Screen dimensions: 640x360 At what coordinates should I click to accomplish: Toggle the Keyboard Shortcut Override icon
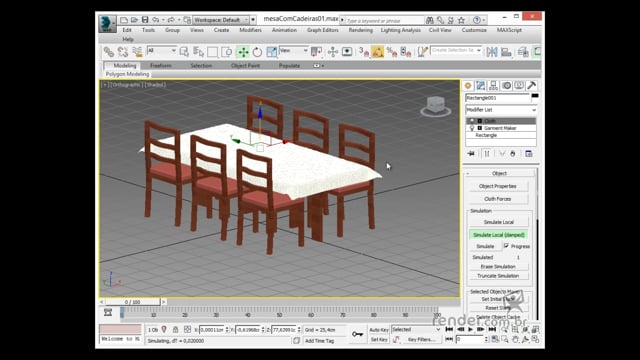[x=347, y=52]
